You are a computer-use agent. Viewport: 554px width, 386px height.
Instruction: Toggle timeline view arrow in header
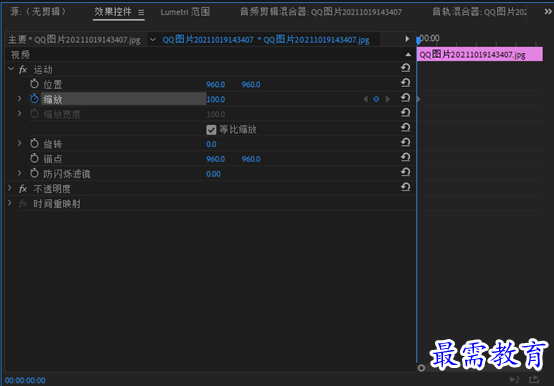click(x=407, y=39)
